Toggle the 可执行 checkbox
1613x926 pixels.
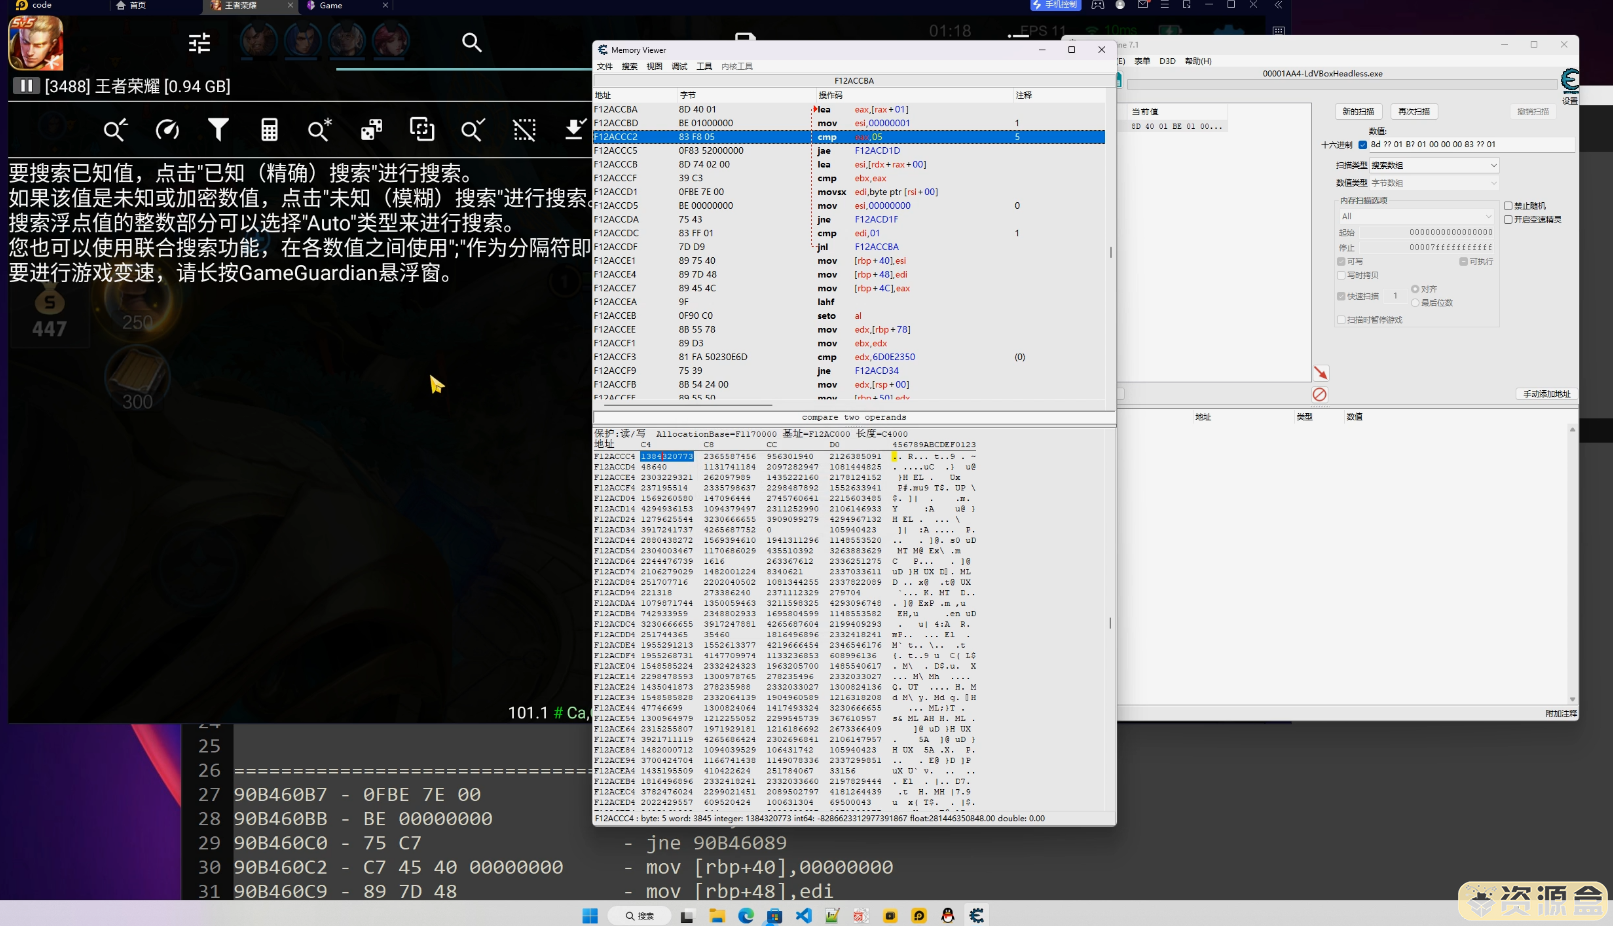pyautogui.click(x=1463, y=262)
